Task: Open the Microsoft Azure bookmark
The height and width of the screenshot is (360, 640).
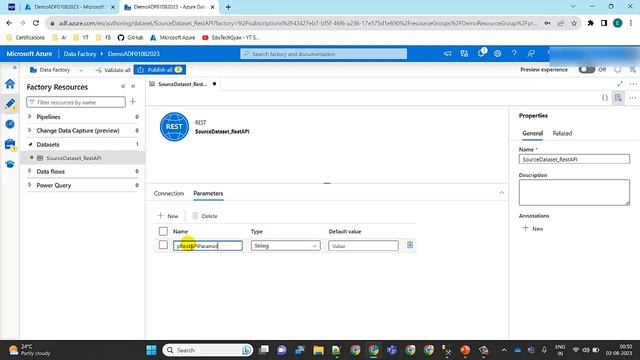Action: (173, 38)
